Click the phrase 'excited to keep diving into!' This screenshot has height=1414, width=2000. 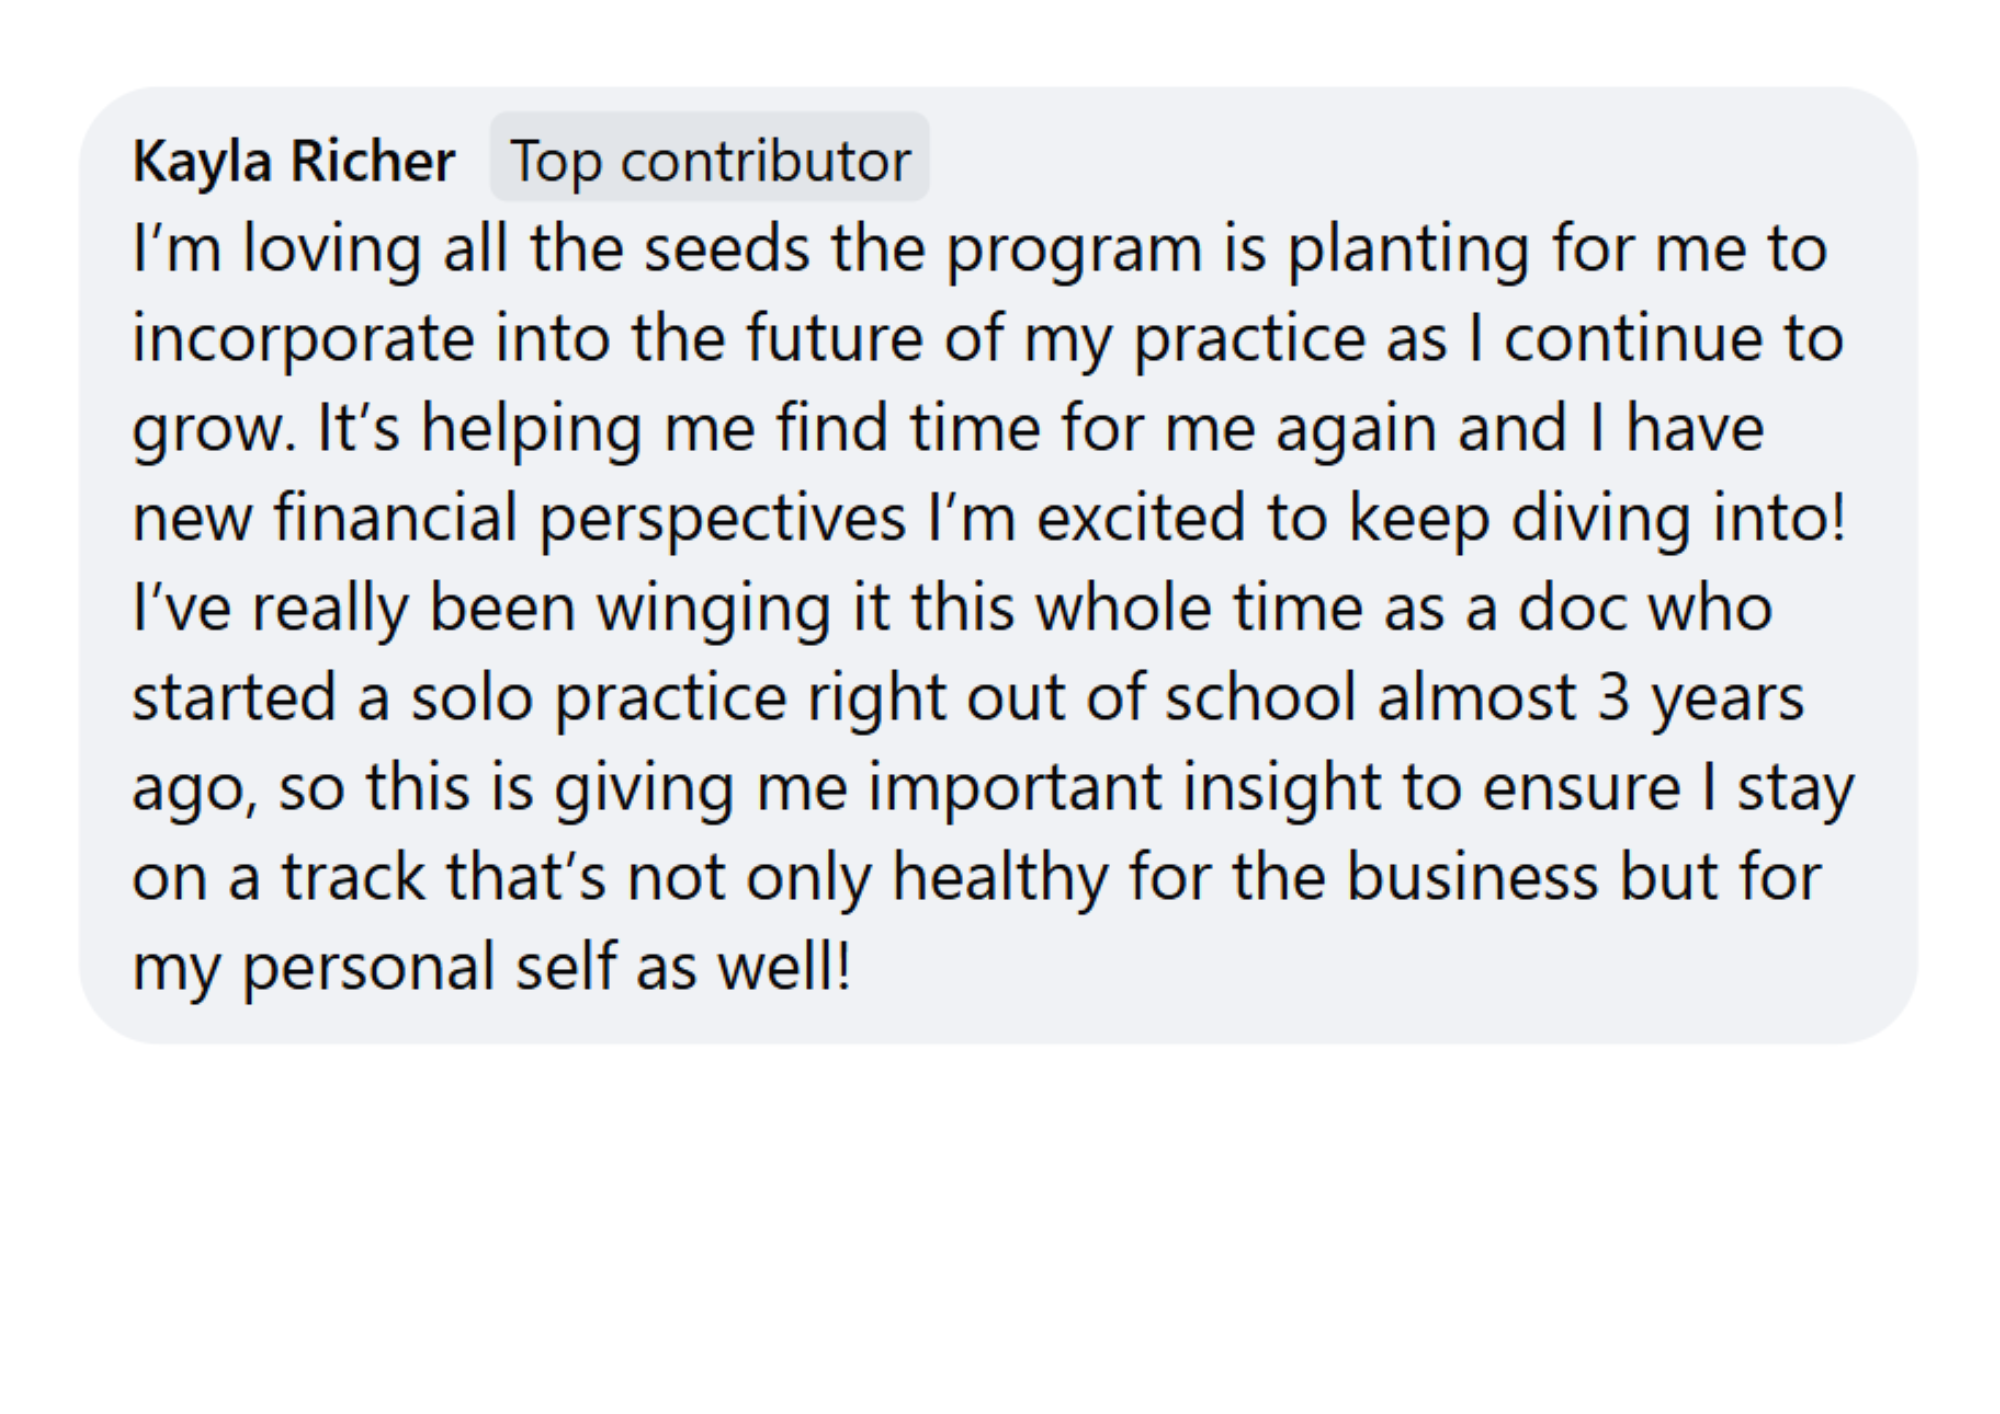[x=1440, y=517]
